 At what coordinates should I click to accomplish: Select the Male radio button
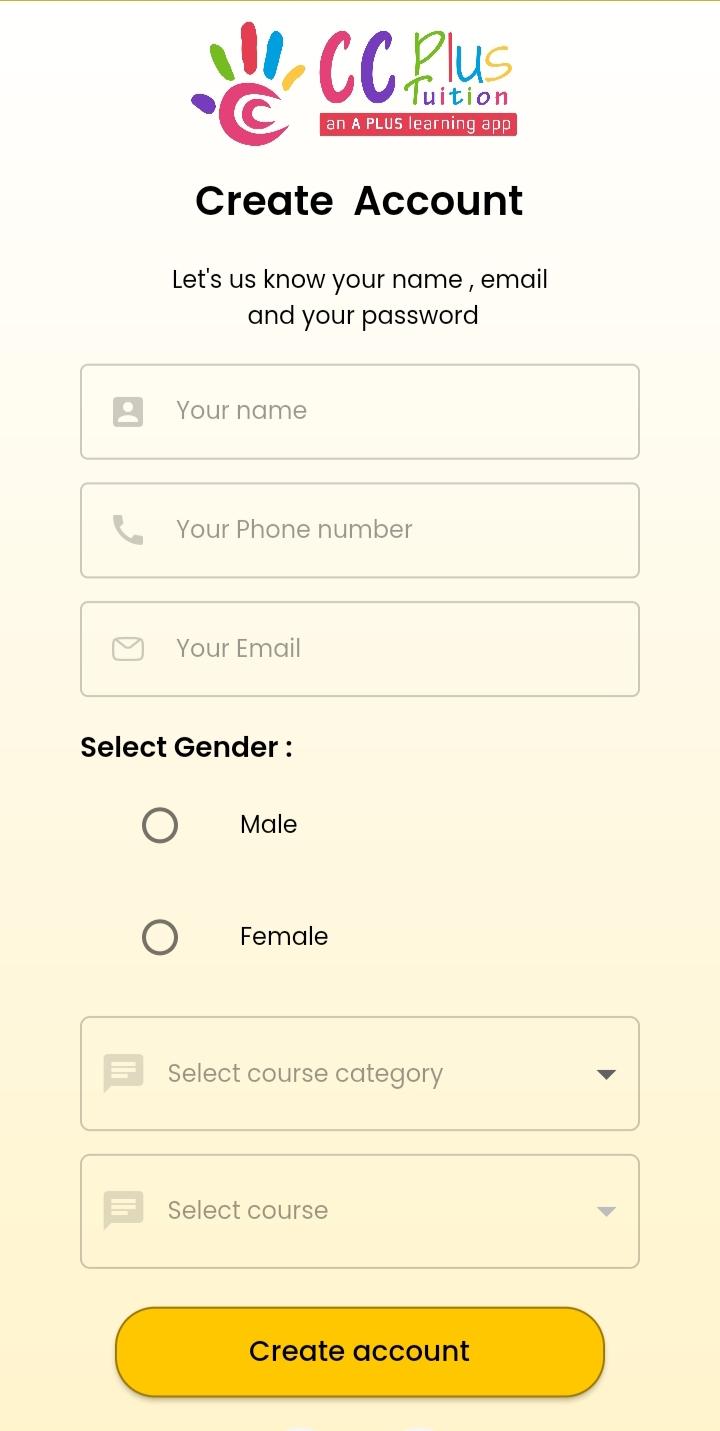(160, 825)
